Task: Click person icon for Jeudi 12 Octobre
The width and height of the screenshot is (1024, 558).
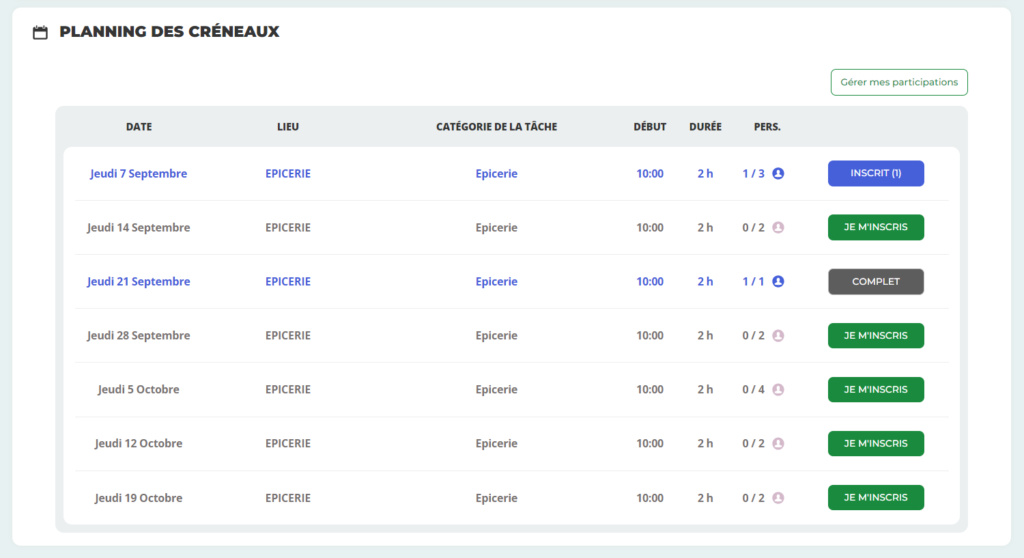Action: click(x=778, y=444)
